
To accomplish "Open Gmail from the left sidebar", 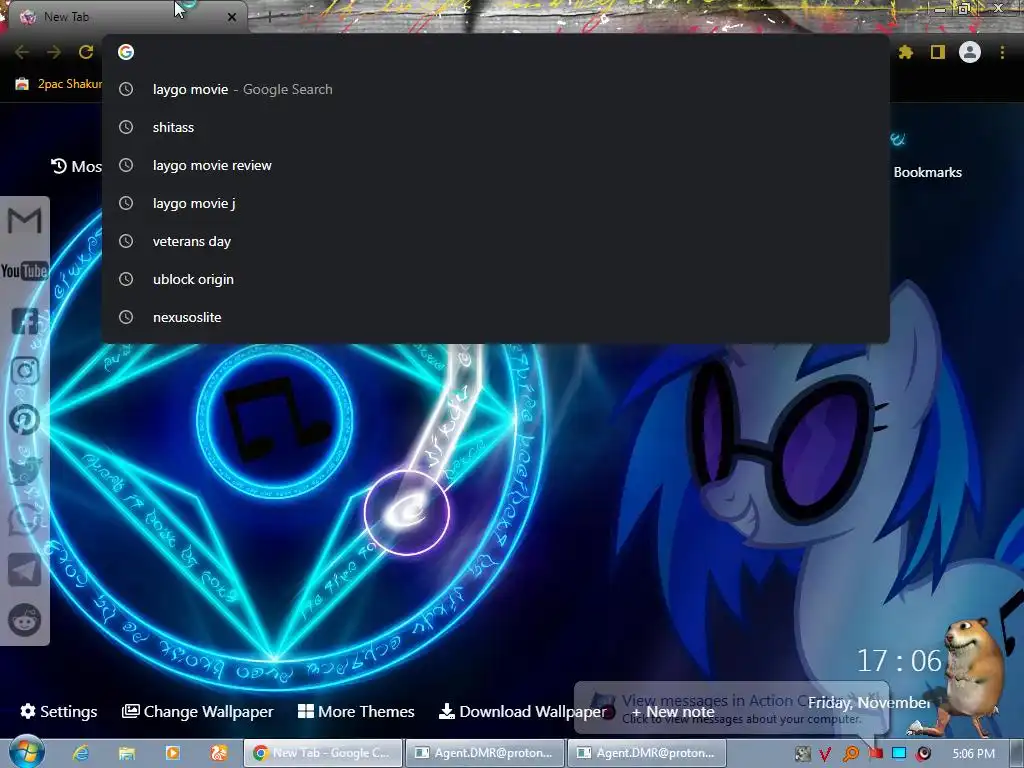I will coord(25,221).
